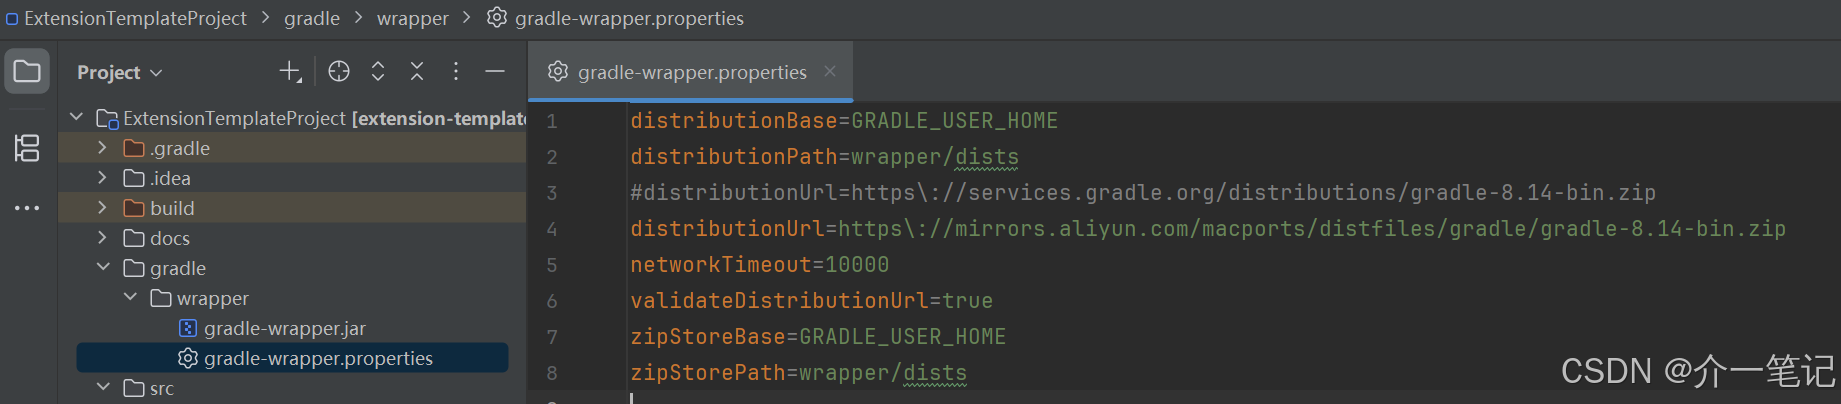1841x404 pixels.
Task: Close the gradle-wrapper.properties tab
Action: coord(830,71)
